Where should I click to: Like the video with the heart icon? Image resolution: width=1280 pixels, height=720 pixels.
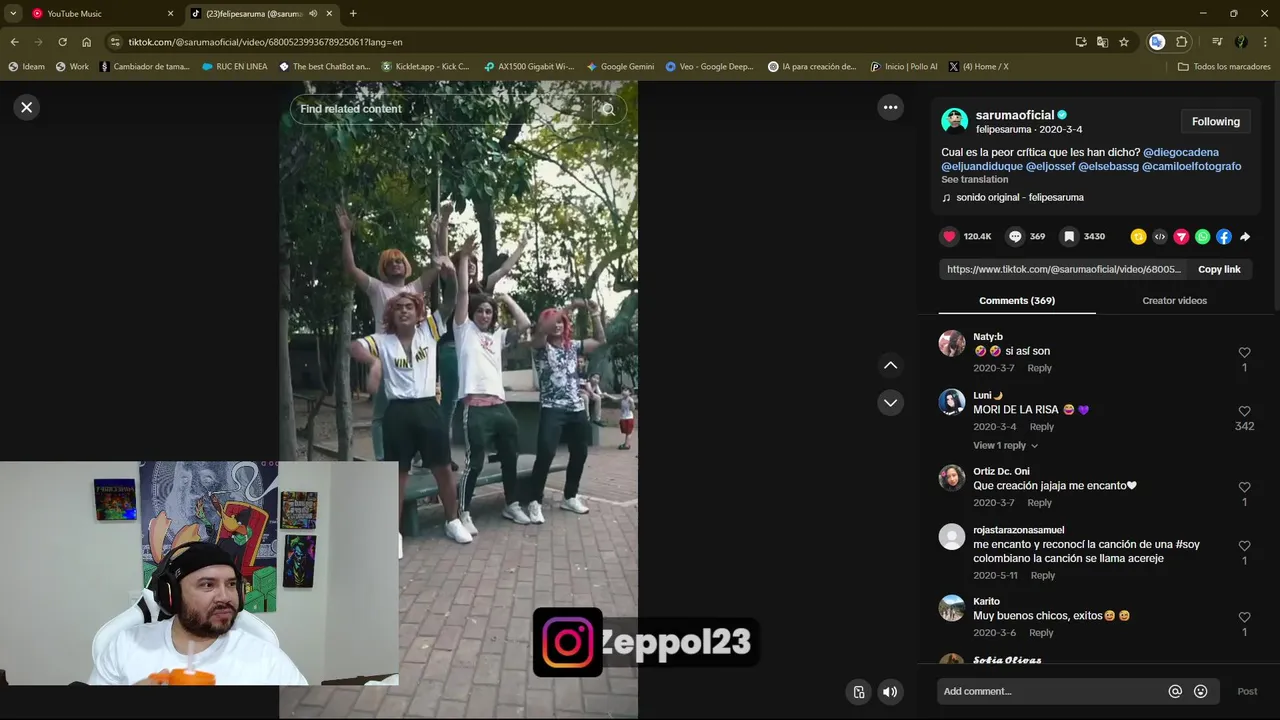pyautogui.click(x=949, y=237)
